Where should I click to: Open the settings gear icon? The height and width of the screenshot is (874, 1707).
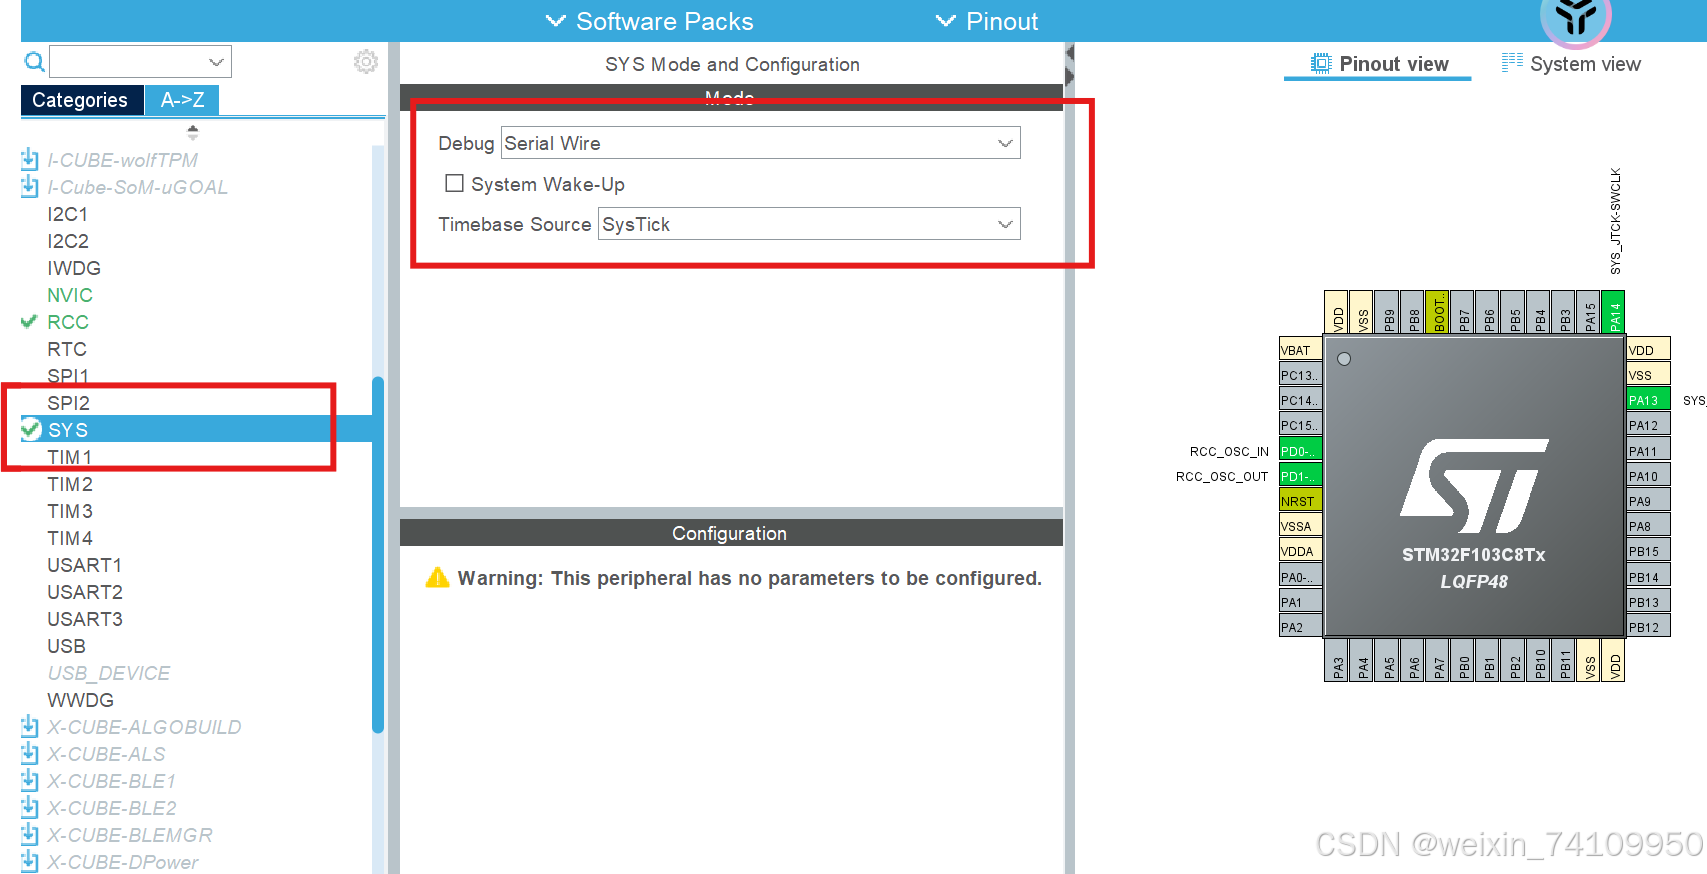tap(366, 62)
